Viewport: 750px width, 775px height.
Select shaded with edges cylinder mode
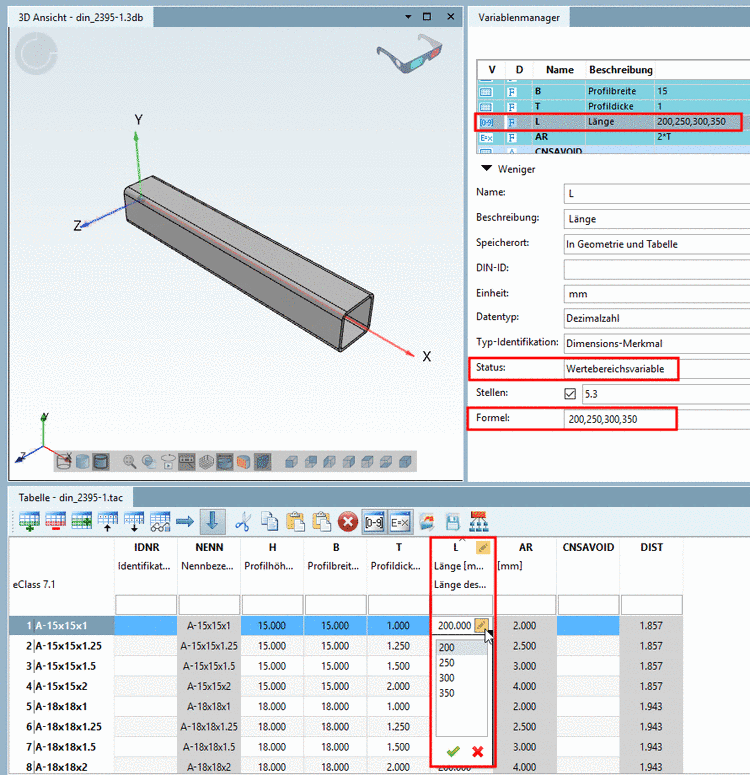(x=101, y=462)
